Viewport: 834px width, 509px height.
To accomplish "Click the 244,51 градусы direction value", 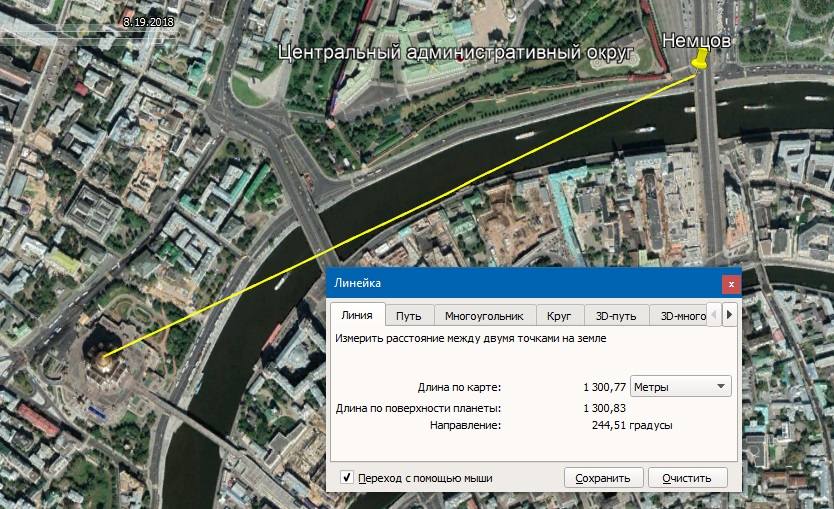I will 632,425.
